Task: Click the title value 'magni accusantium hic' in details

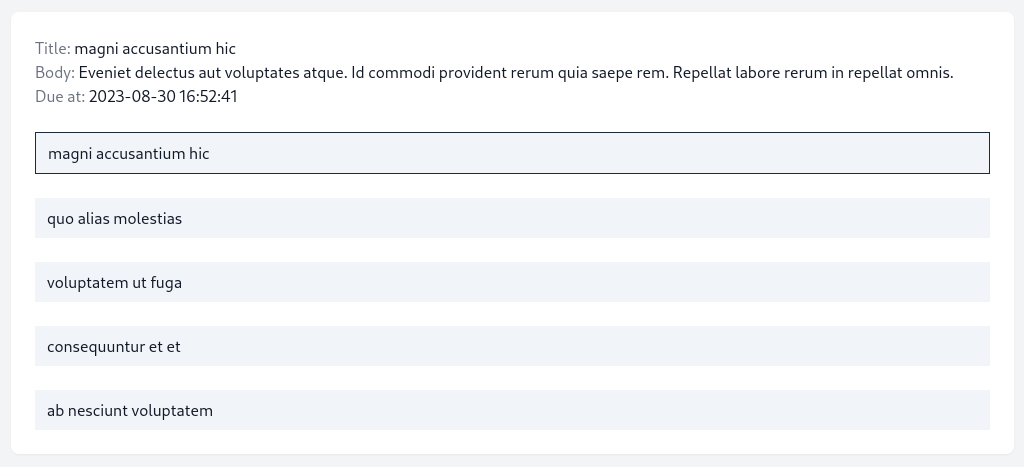Action: (x=155, y=49)
